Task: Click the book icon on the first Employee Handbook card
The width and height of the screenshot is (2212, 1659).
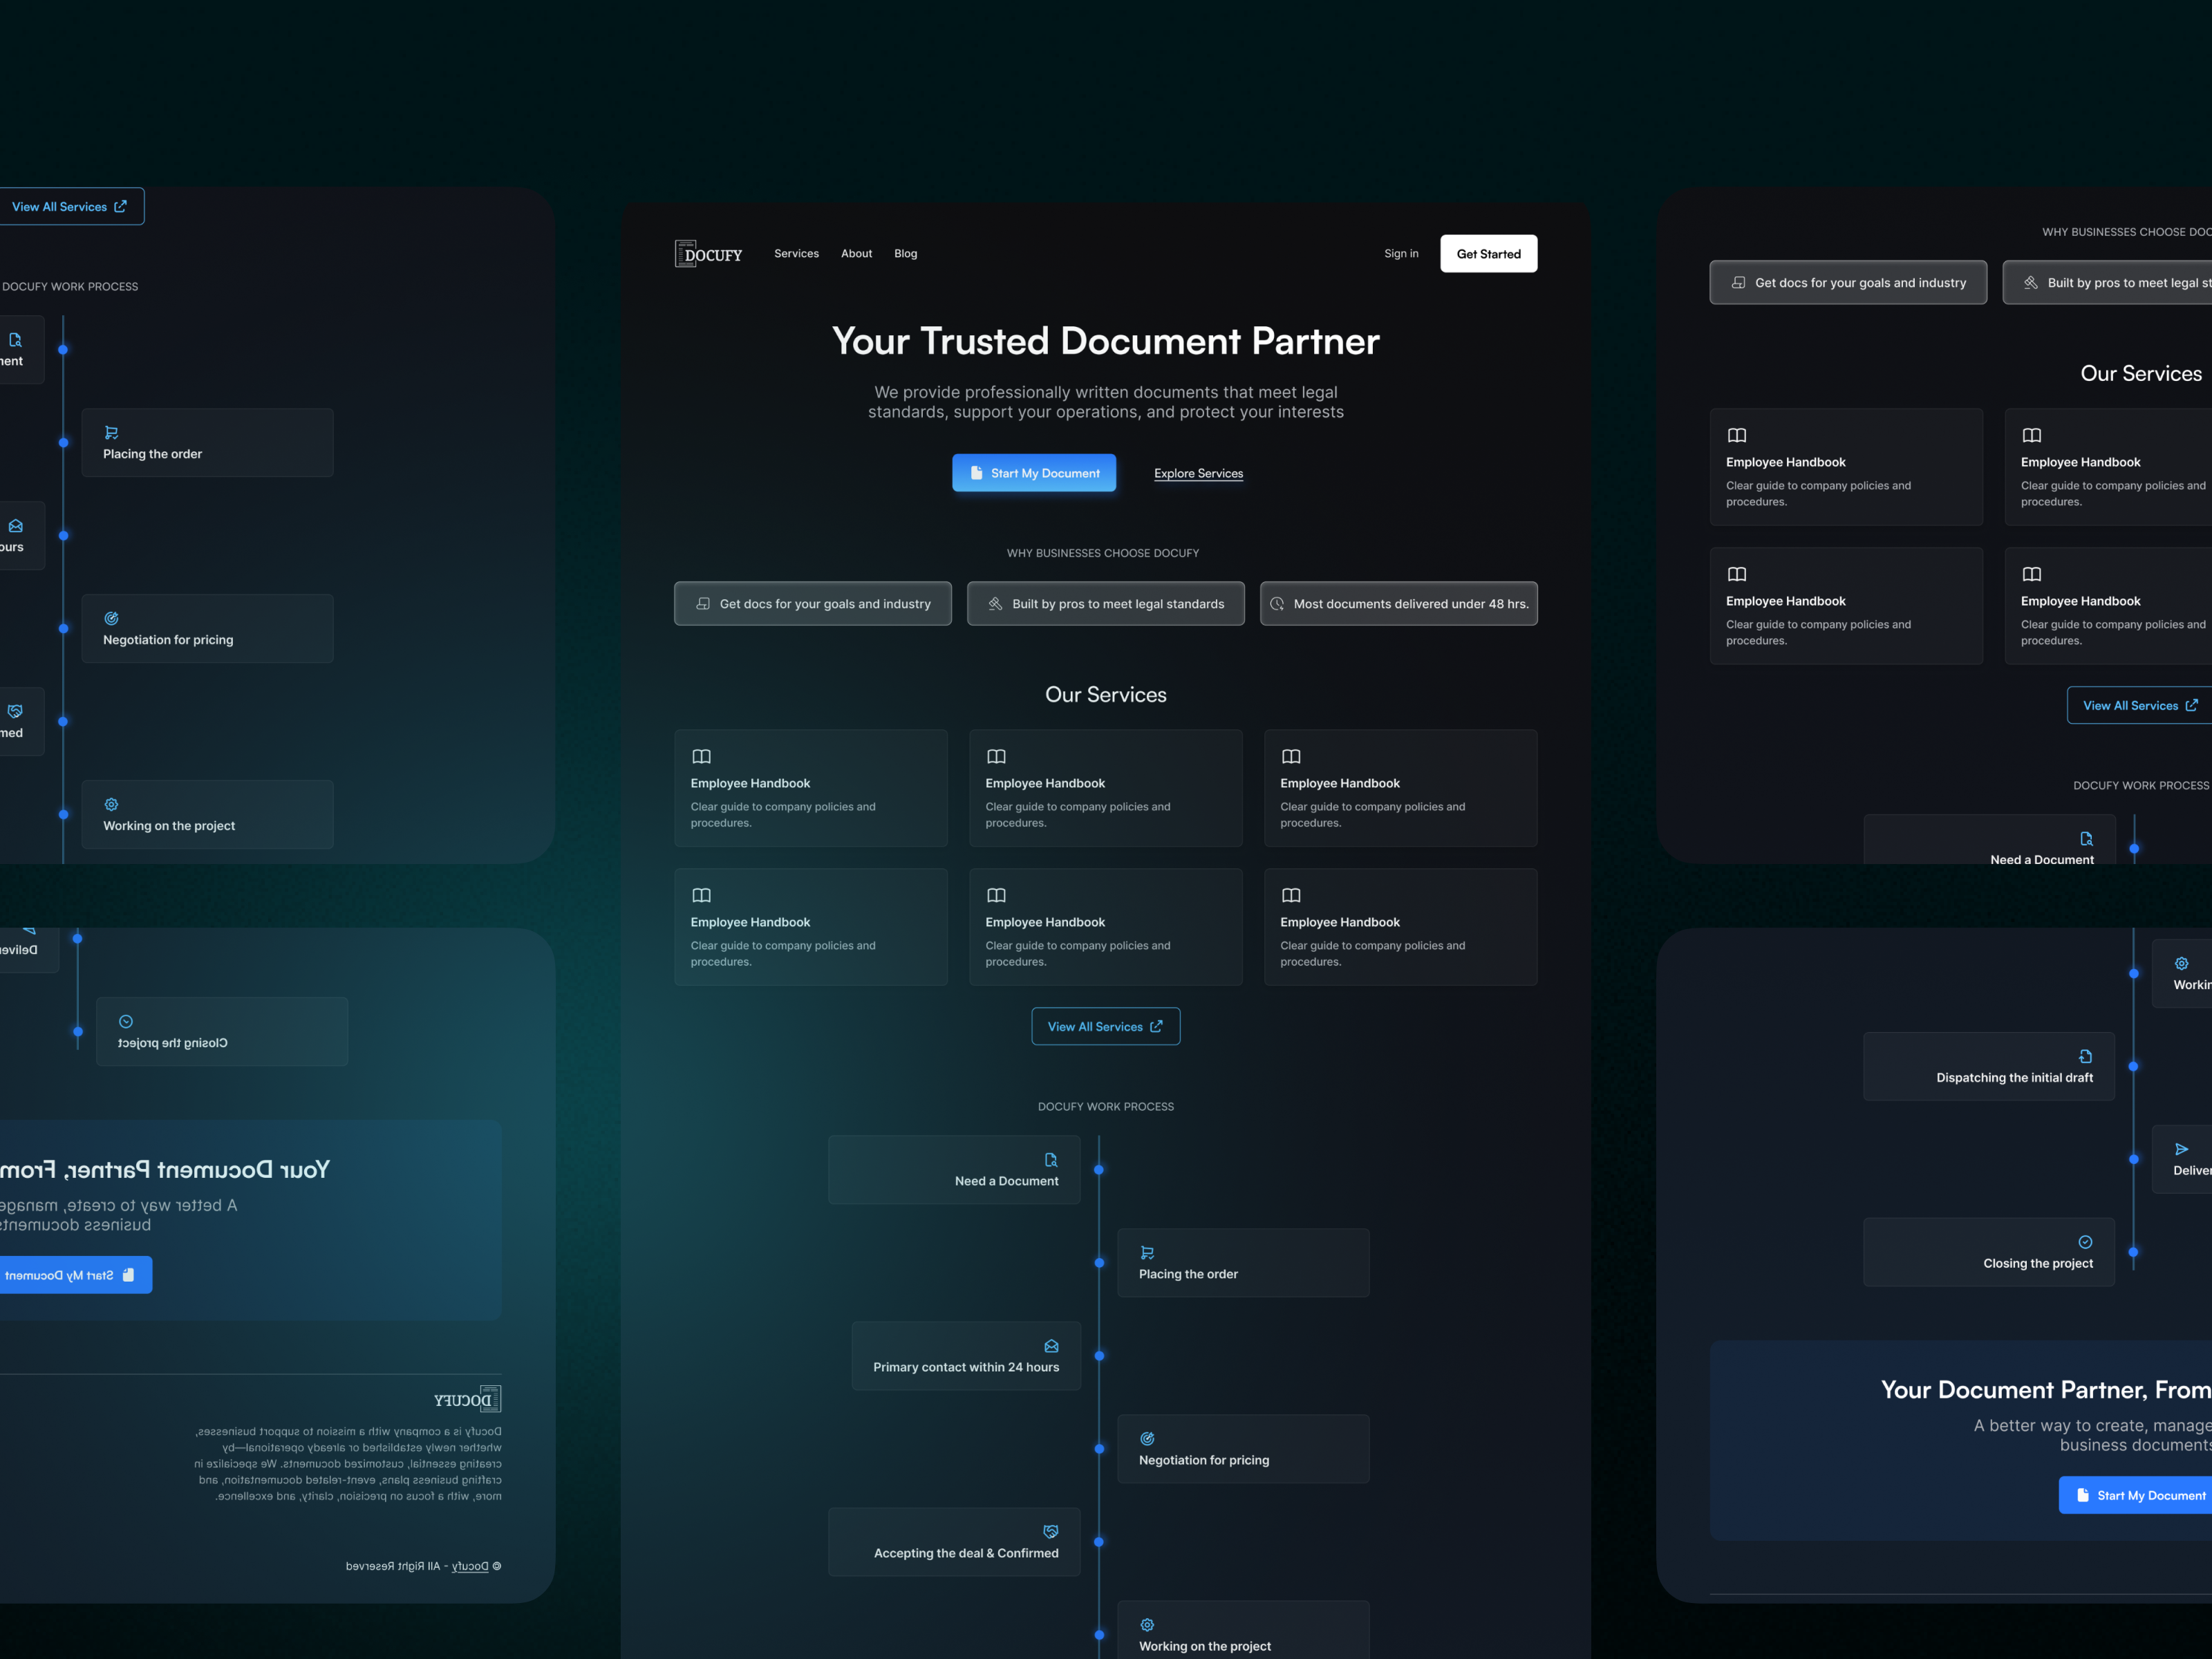Action: pyautogui.click(x=701, y=757)
